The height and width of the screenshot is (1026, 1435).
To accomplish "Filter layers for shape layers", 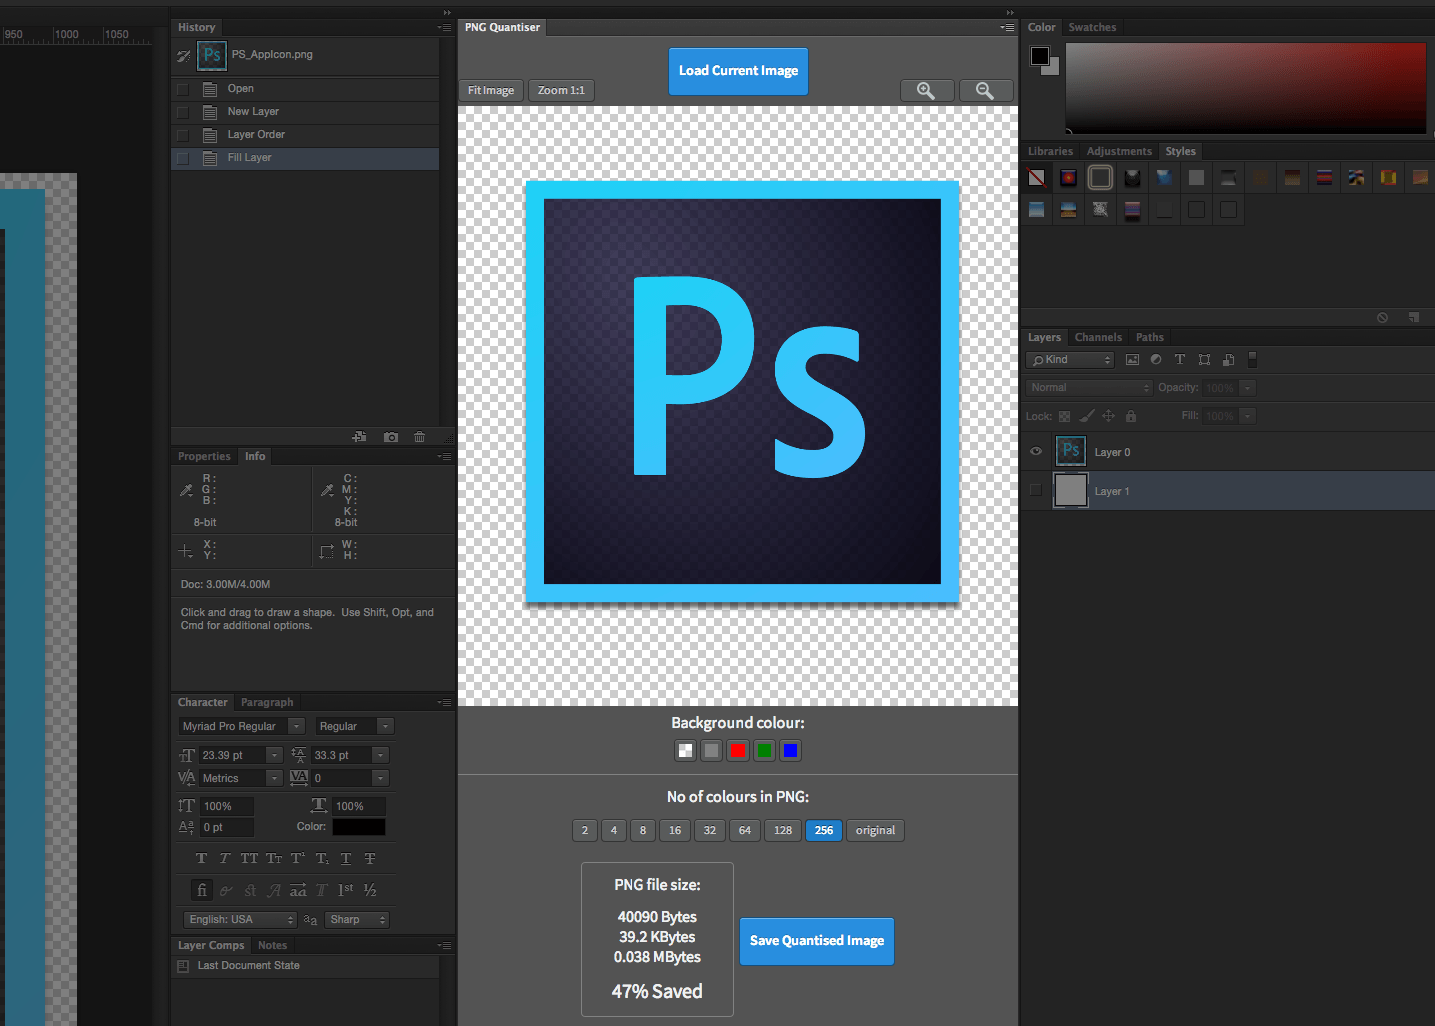I will tap(1204, 360).
